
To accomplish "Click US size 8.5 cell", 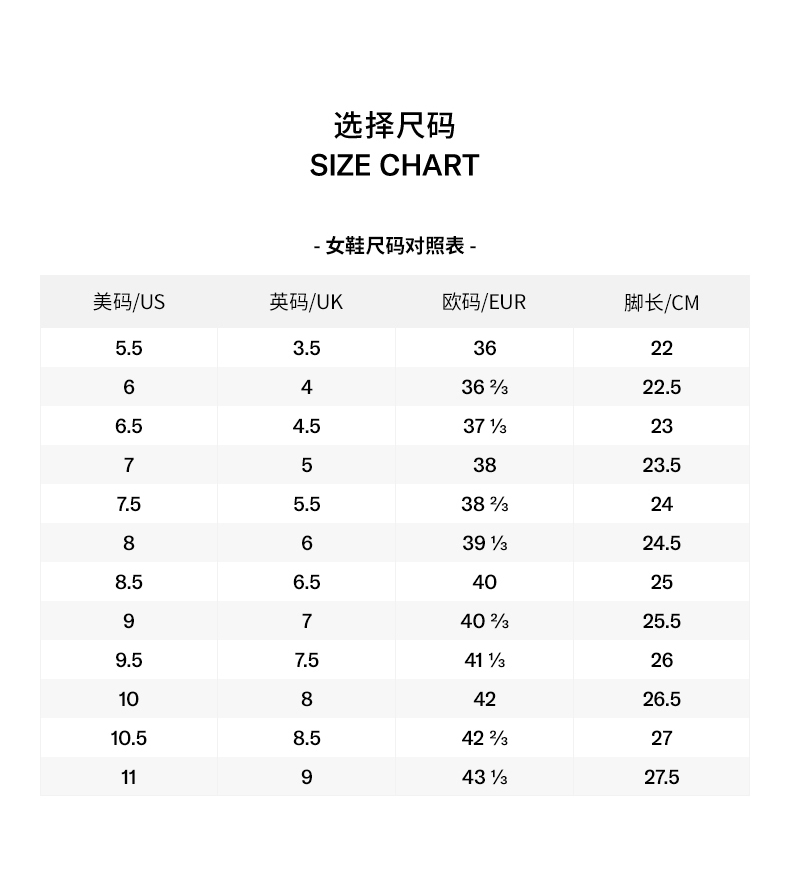I will 129,582.
